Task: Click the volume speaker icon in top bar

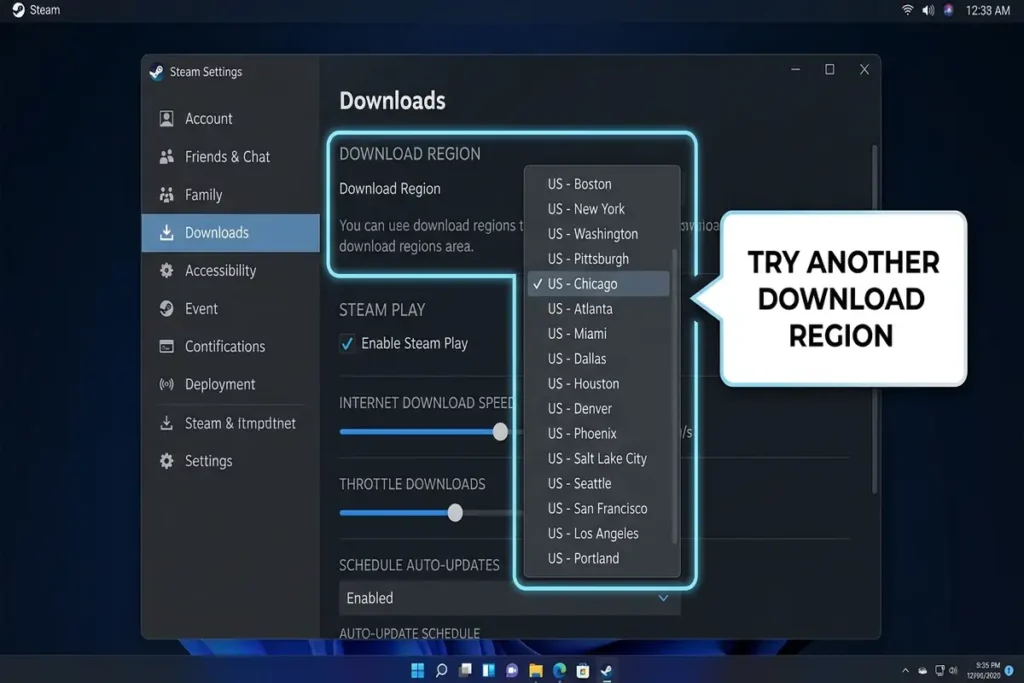Action: (928, 10)
